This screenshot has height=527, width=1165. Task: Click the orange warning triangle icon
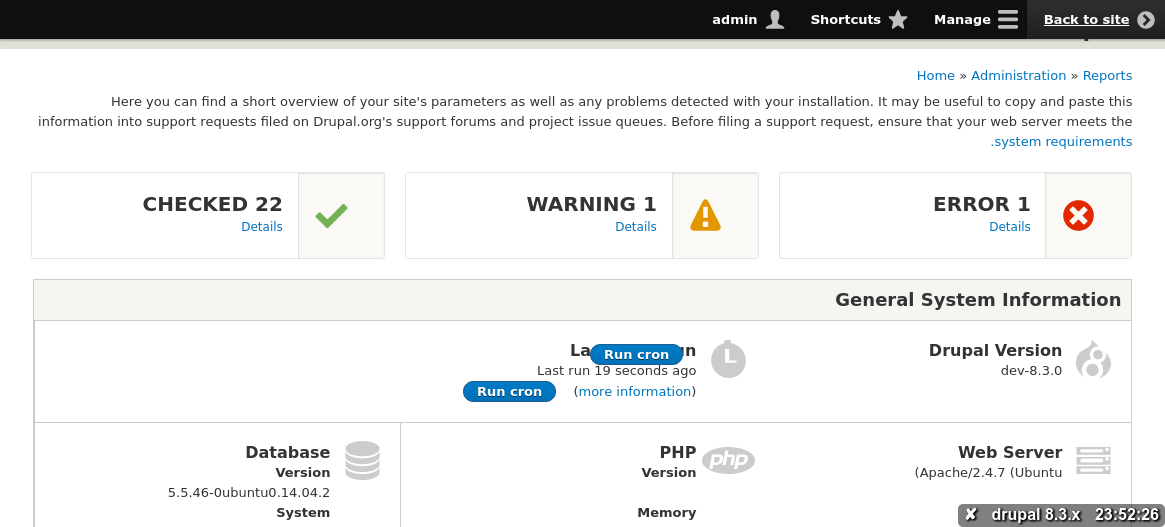coord(705,216)
